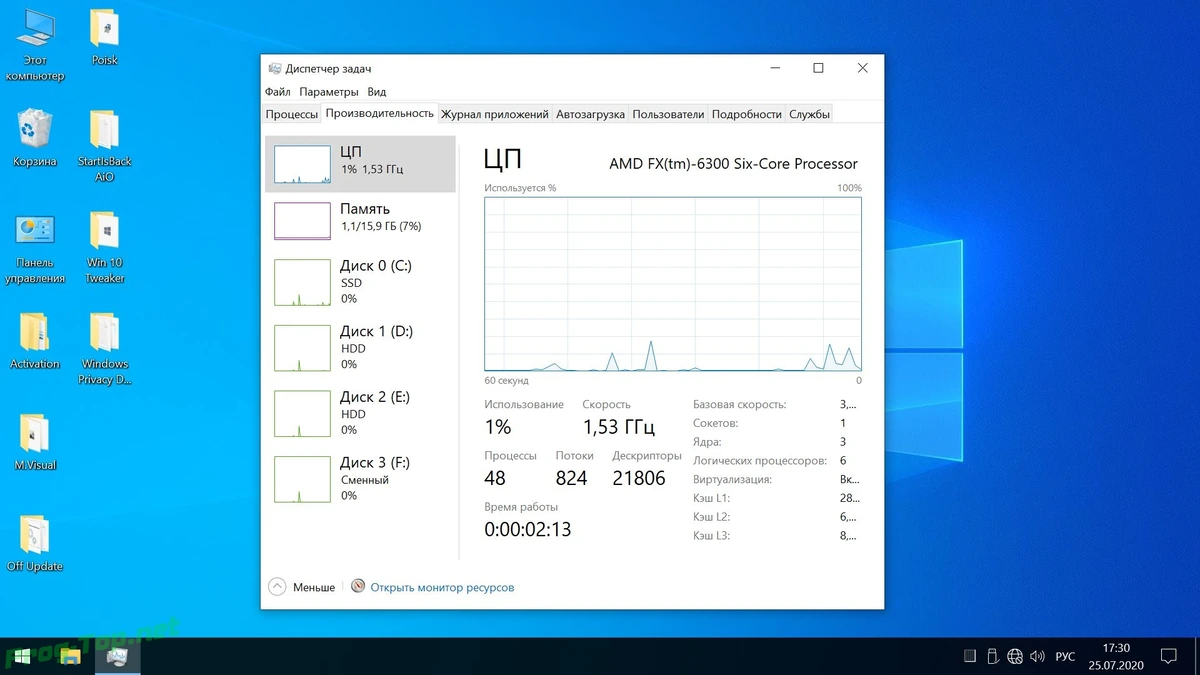Select the M.Visual folder icon
The width and height of the screenshot is (1200, 675).
(34, 442)
